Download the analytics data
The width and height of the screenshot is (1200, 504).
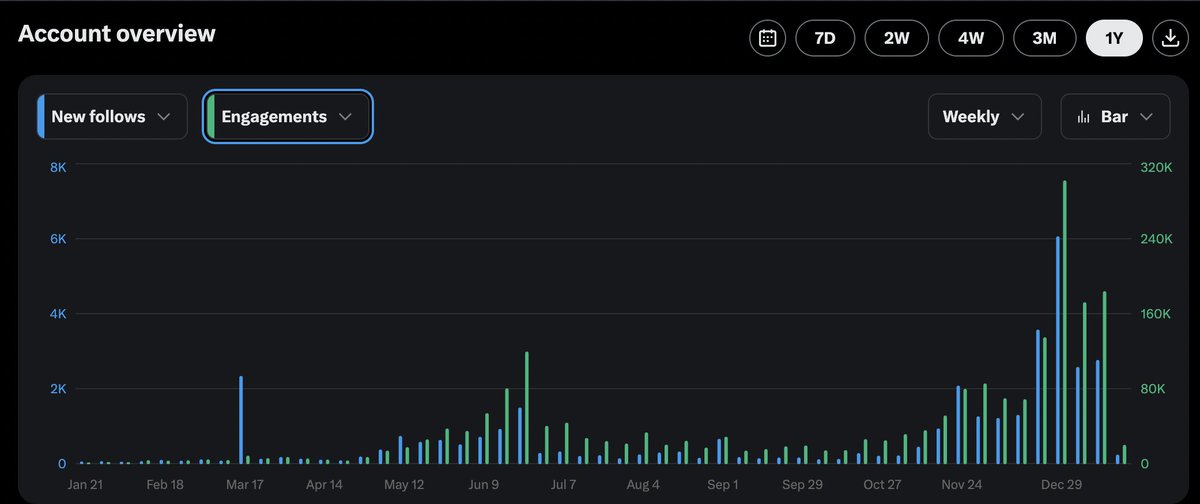tap(1169, 38)
